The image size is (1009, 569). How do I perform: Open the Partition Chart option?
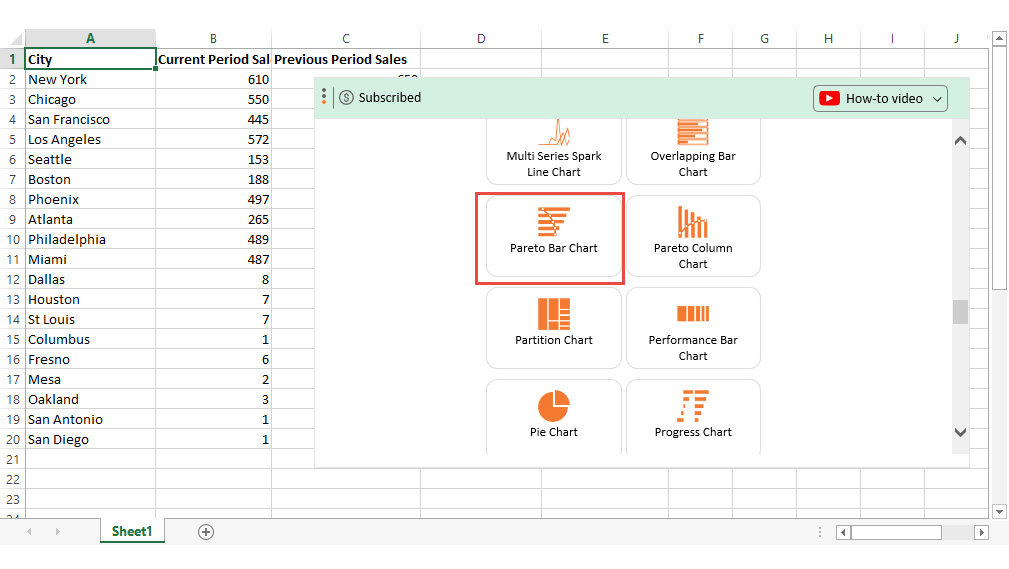pos(553,328)
